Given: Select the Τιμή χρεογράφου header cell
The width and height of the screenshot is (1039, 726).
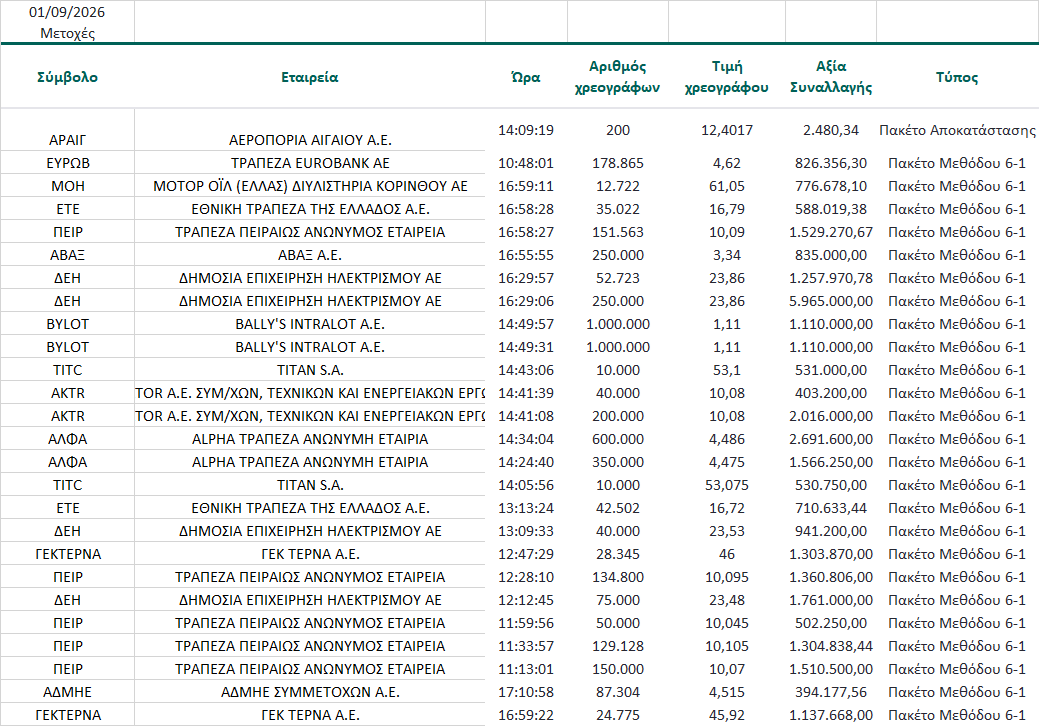Looking at the screenshot, I should point(727,77).
